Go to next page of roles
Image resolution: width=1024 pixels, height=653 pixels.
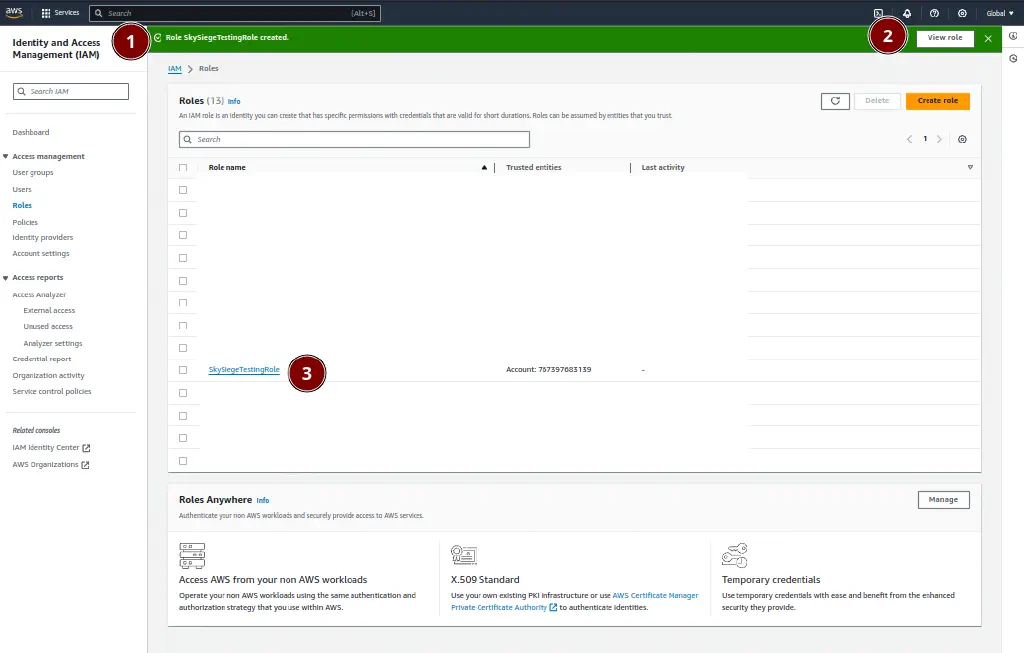click(939, 139)
